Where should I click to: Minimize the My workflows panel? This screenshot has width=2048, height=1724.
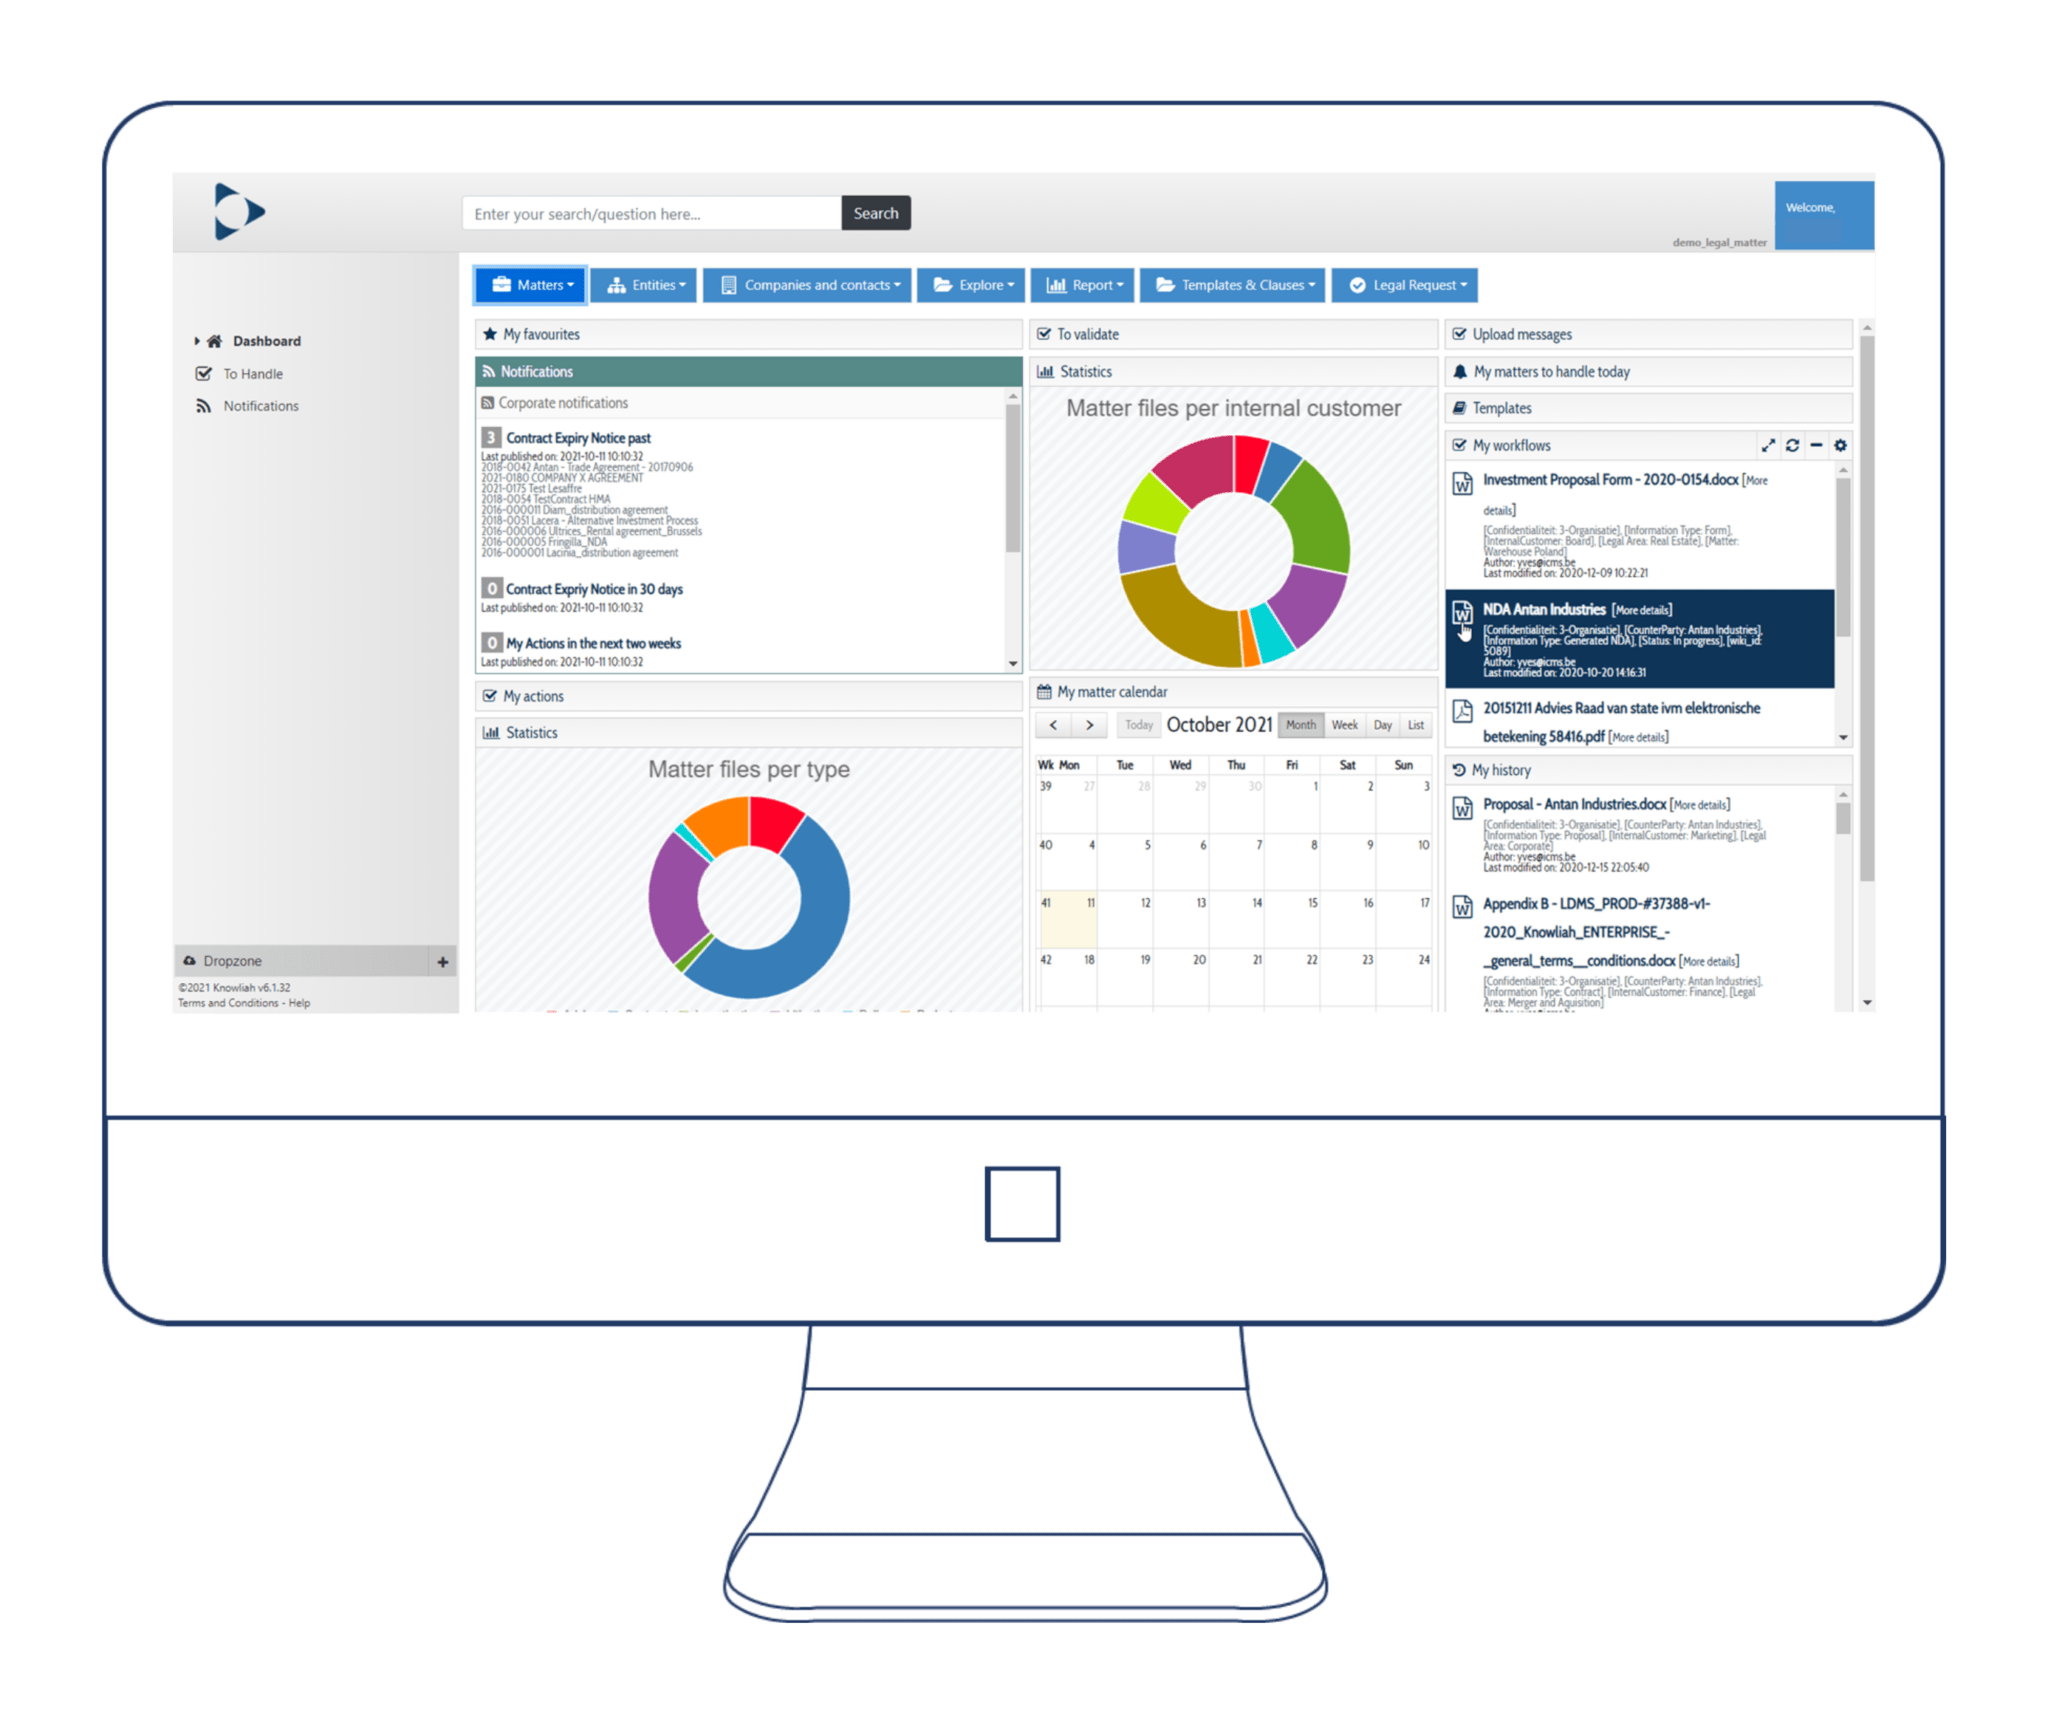point(1816,445)
